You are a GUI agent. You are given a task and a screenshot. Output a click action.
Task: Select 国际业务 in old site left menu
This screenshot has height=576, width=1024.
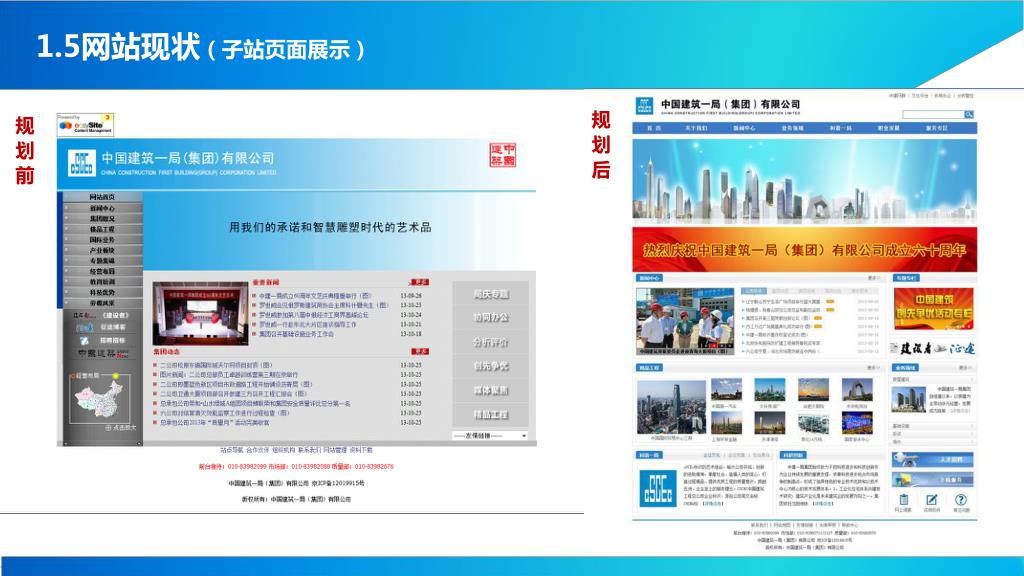103,240
